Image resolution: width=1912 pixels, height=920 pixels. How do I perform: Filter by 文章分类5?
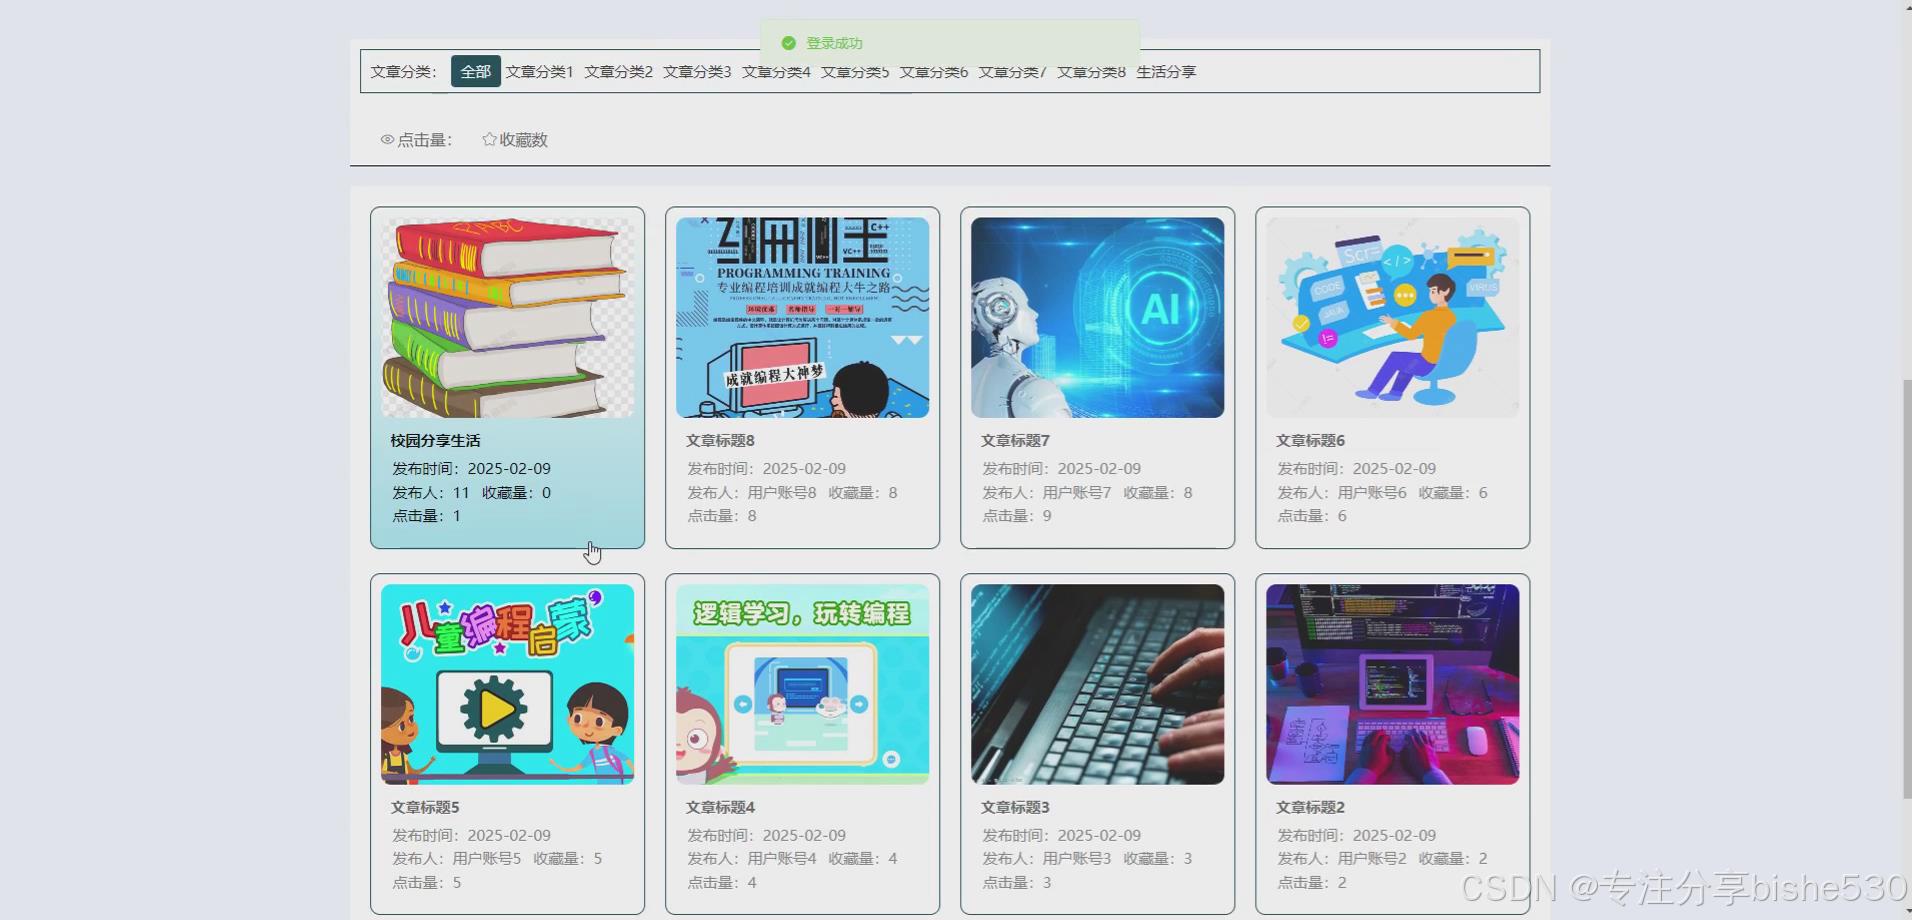pos(855,72)
